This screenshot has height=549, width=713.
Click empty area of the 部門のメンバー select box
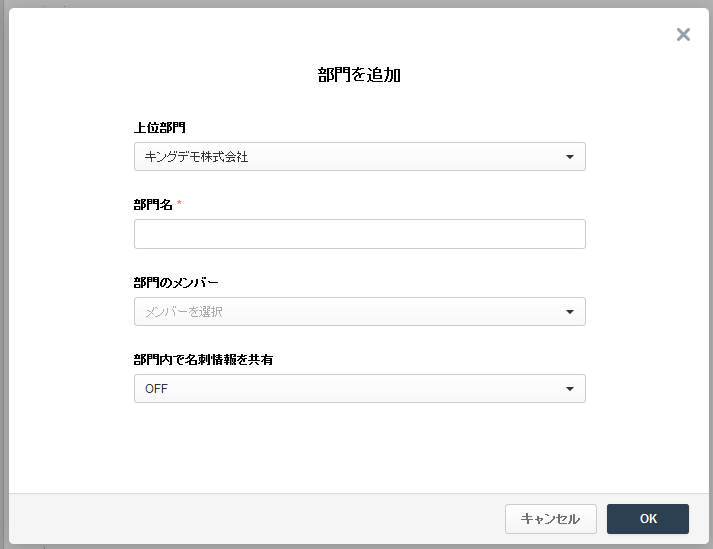(400, 312)
